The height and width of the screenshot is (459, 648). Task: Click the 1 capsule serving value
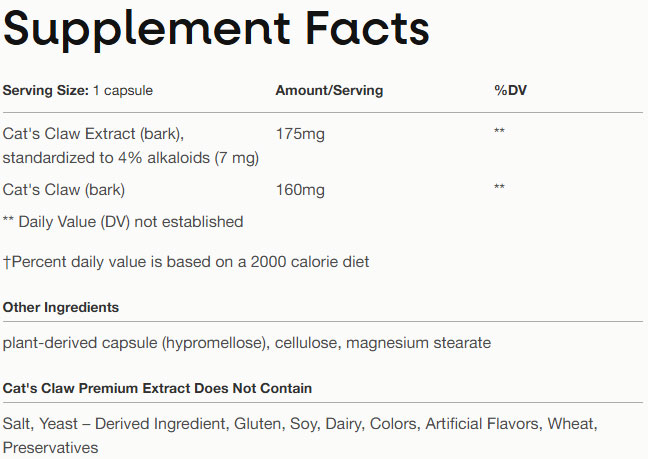(124, 91)
